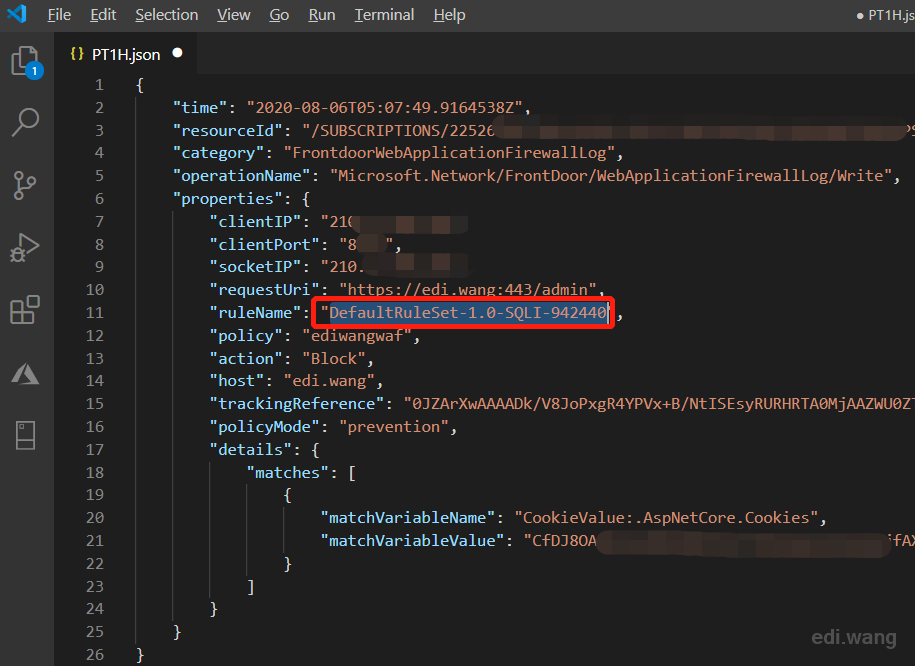
Task: Click the "ruleName" key
Action: [x=255, y=313]
